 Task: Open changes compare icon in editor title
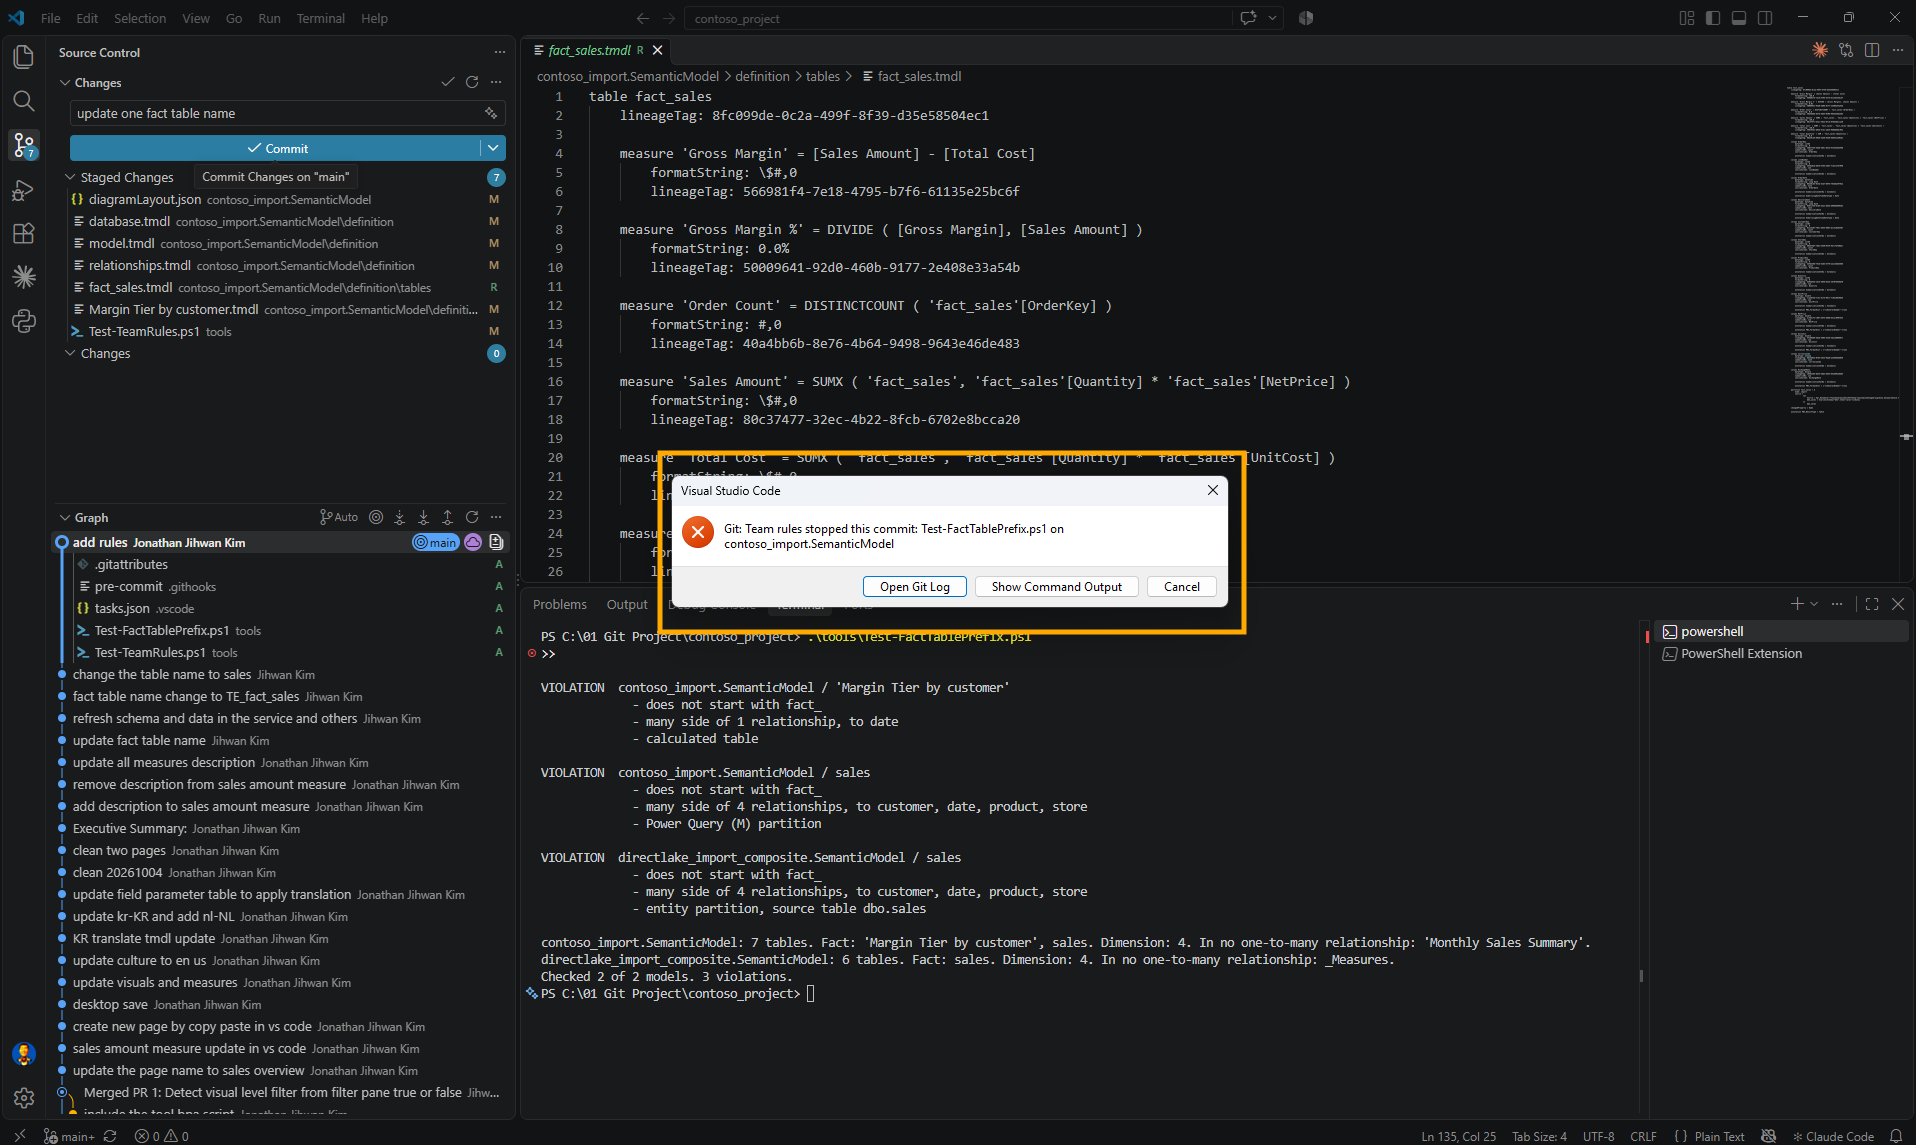[1846, 50]
